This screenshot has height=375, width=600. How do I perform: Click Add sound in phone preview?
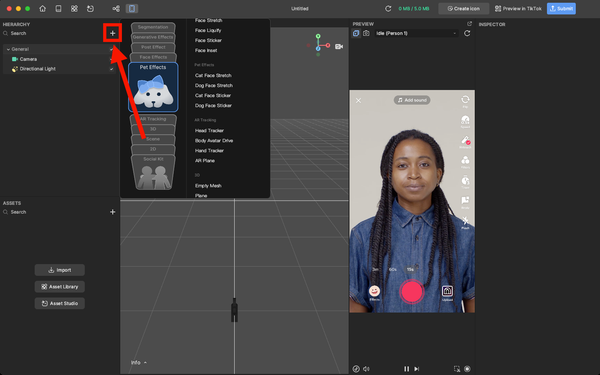point(412,100)
